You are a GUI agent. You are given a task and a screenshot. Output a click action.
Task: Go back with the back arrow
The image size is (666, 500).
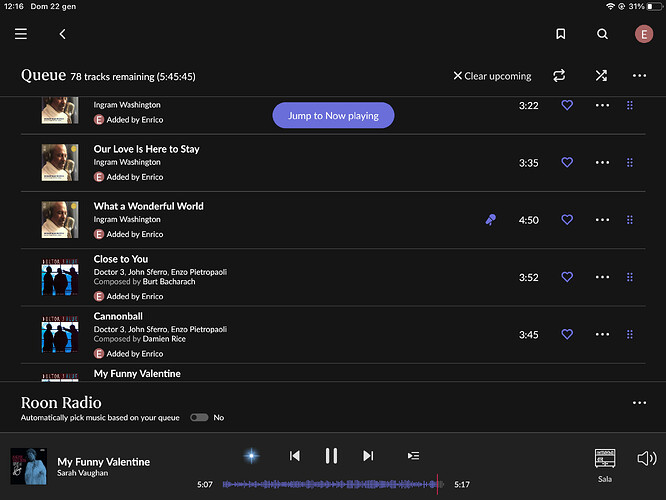click(62, 34)
